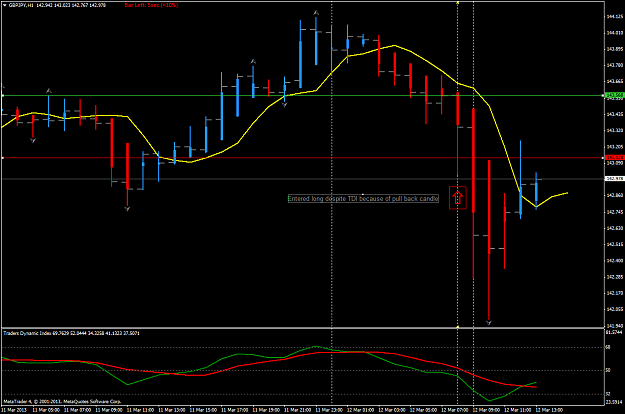Click price scale label 142.055

click(x=615, y=309)
